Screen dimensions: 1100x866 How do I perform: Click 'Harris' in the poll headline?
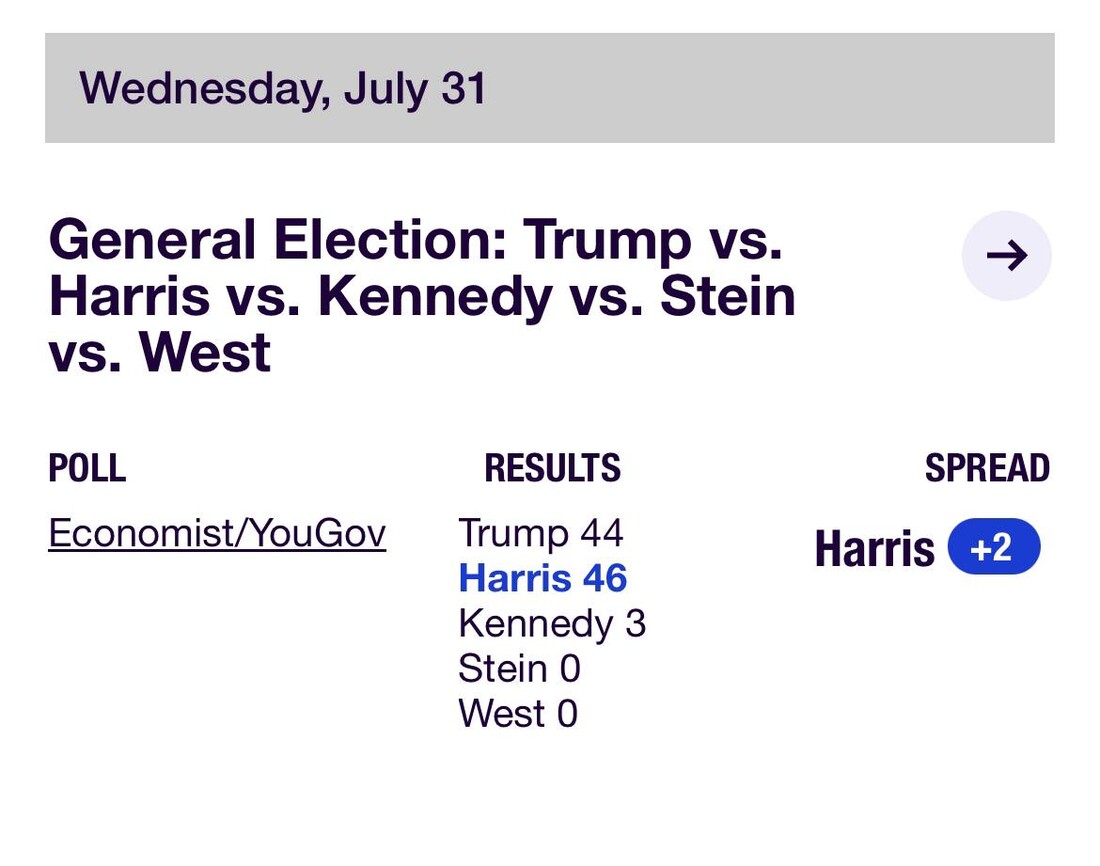(129, 297)
